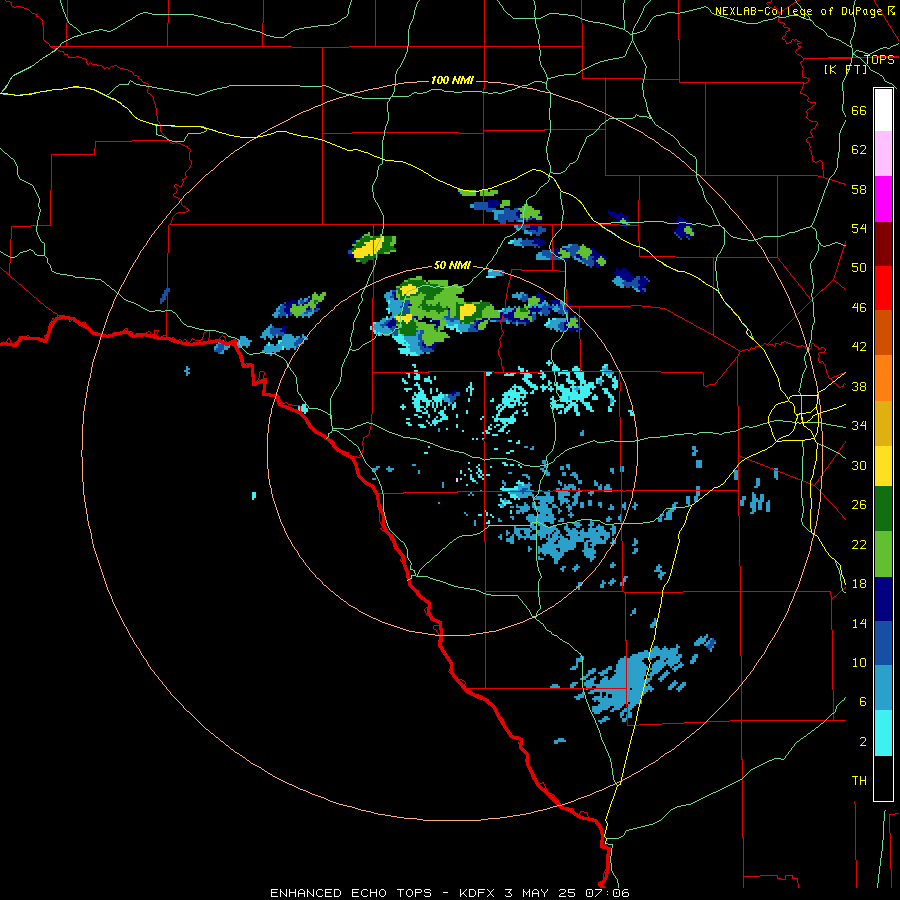
Task: Select the sky blue legend swatch
Action: pos(883,688)
